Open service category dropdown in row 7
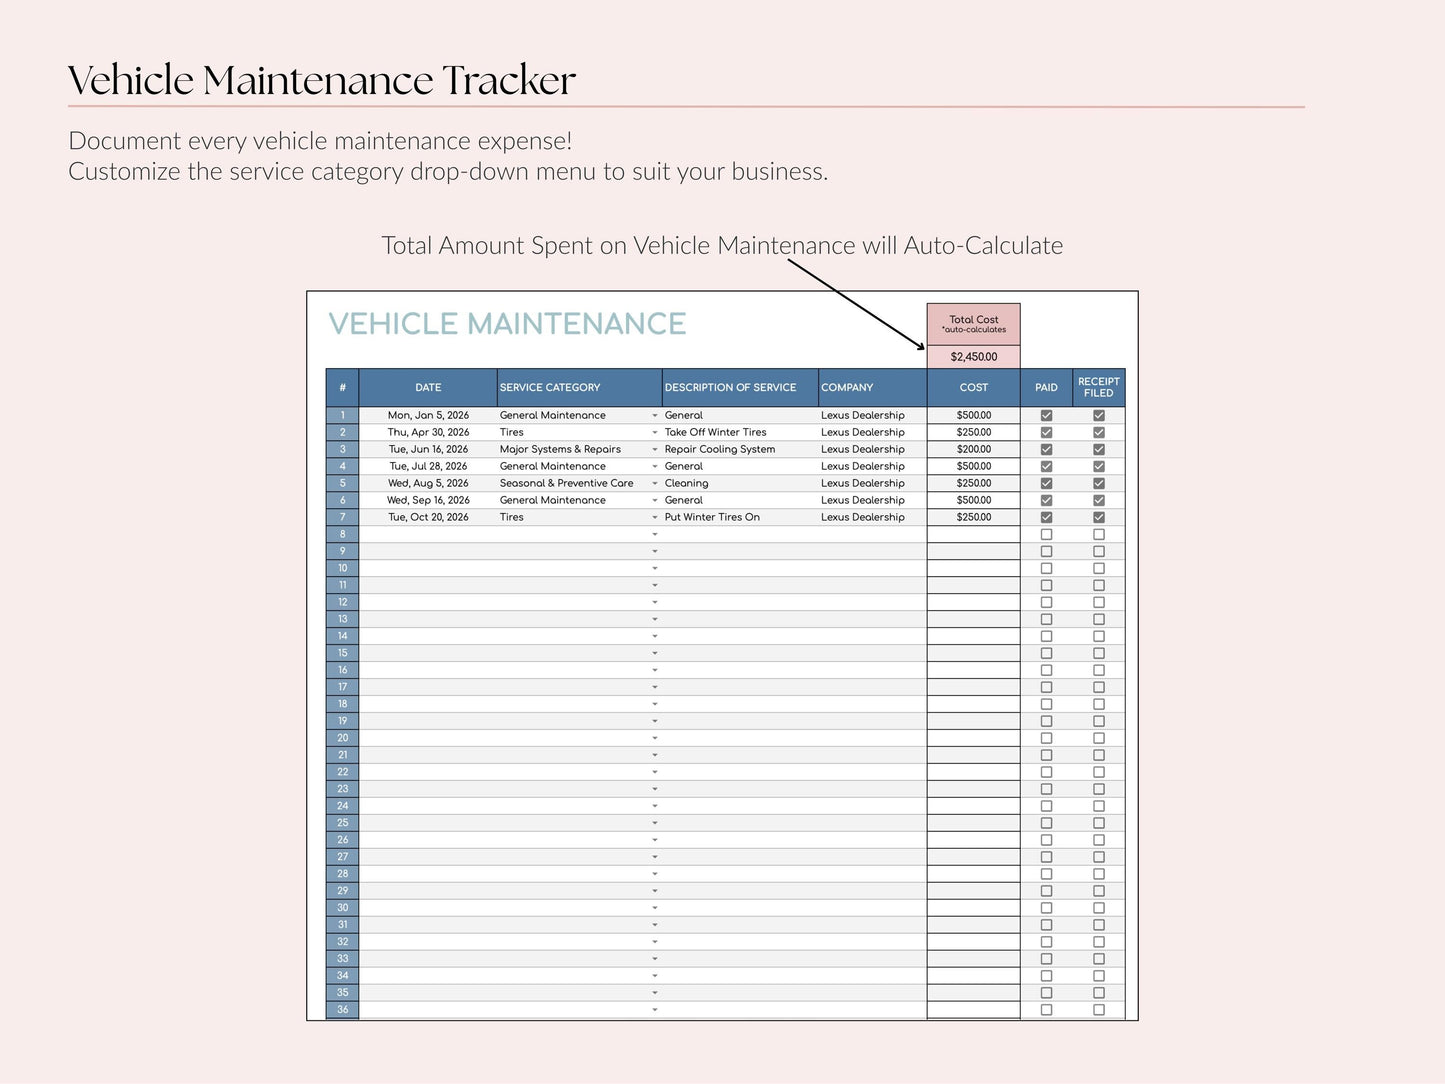Image resolution: width=1445 pixels, height=1084 pixels. click(655, 517)
